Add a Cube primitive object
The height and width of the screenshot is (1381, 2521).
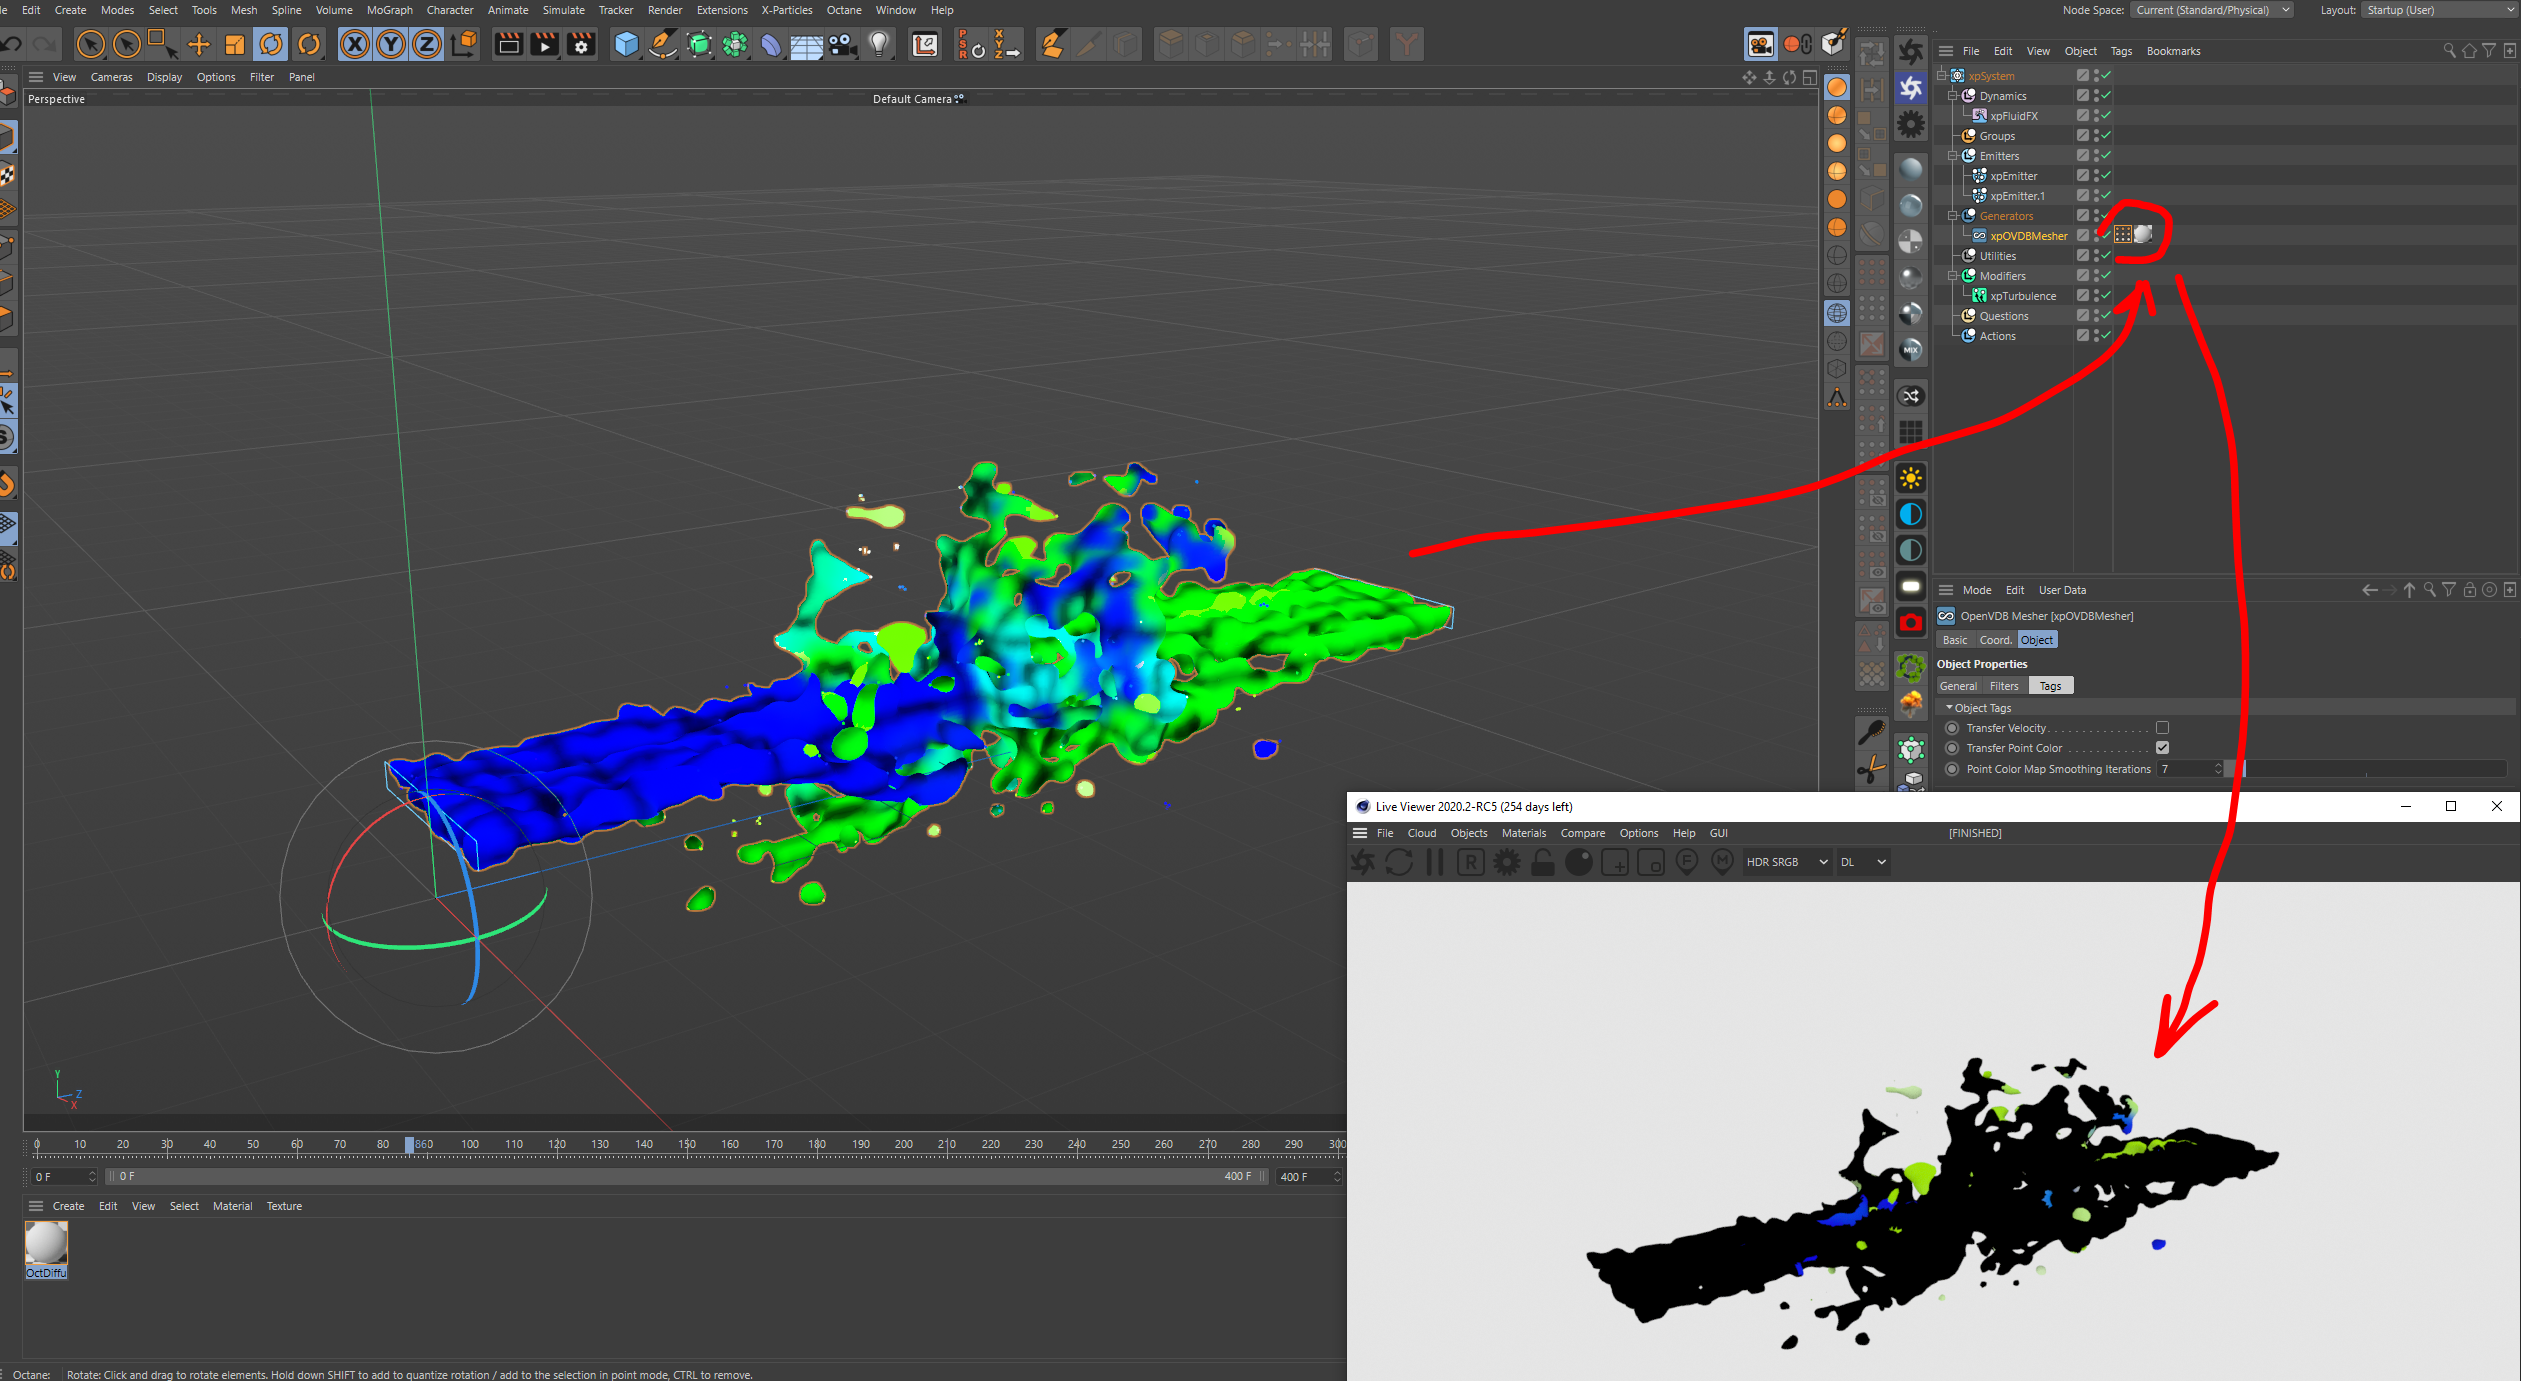point(625,44)
